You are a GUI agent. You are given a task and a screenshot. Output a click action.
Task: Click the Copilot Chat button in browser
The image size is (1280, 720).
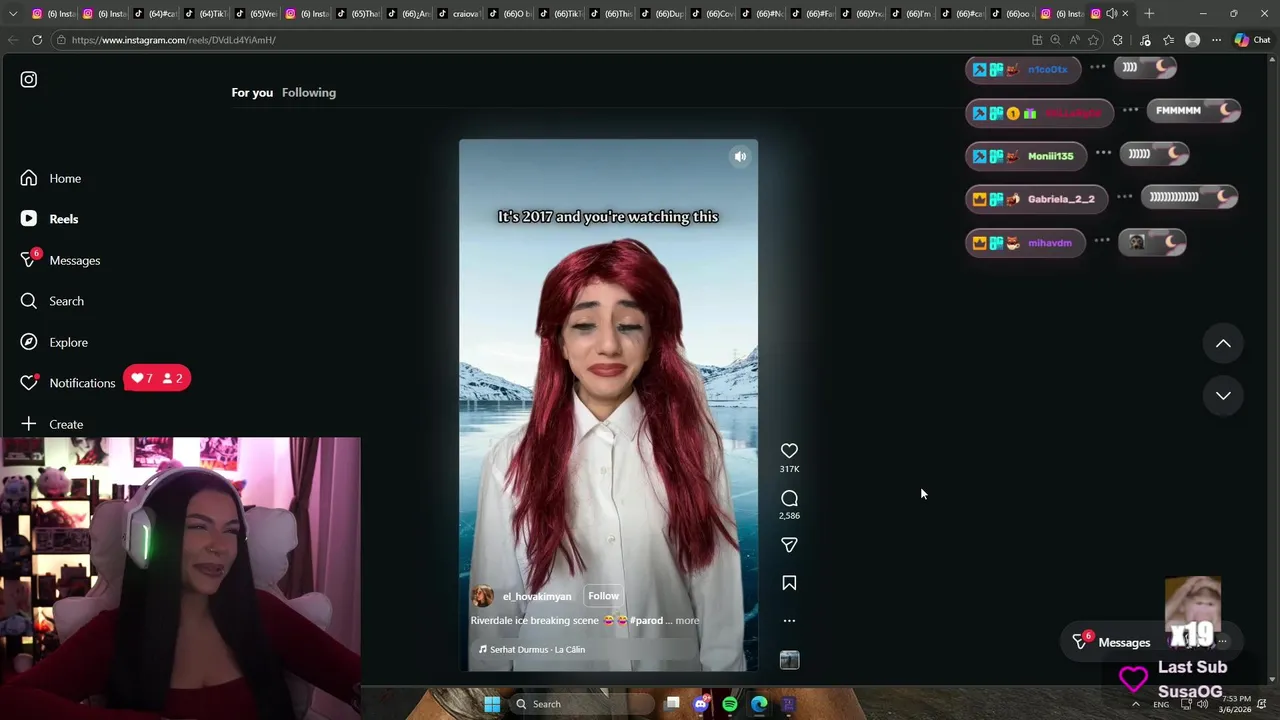(x=1252, y=40)
